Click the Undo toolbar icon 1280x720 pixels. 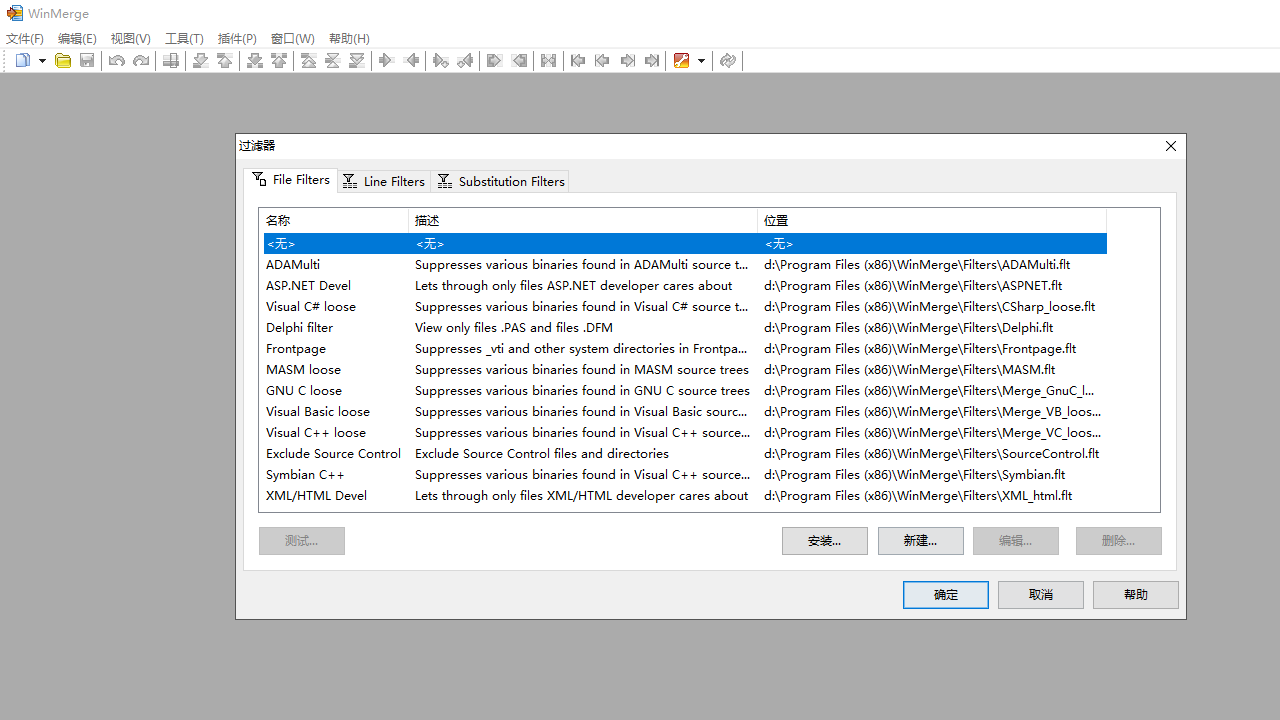(x=116, y=60)
